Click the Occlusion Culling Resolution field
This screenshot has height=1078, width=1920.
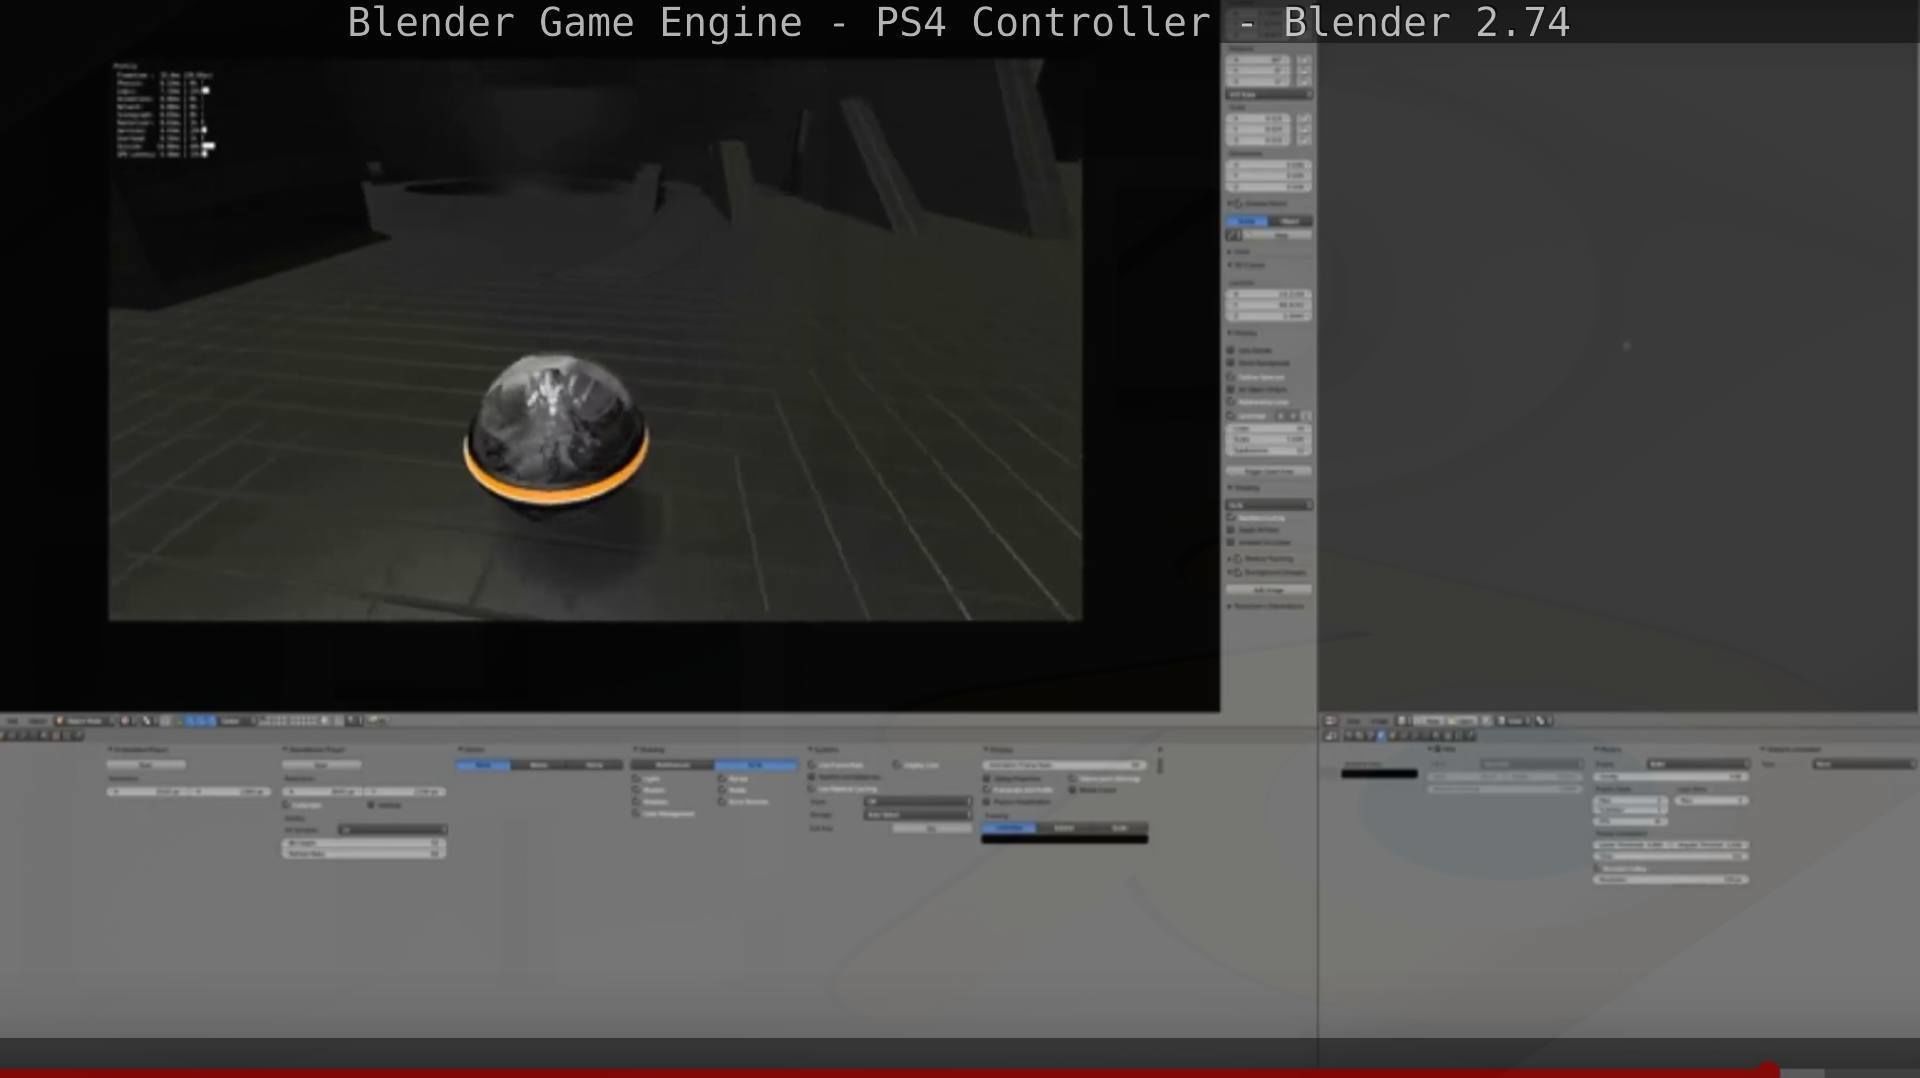click(1670, 880)
